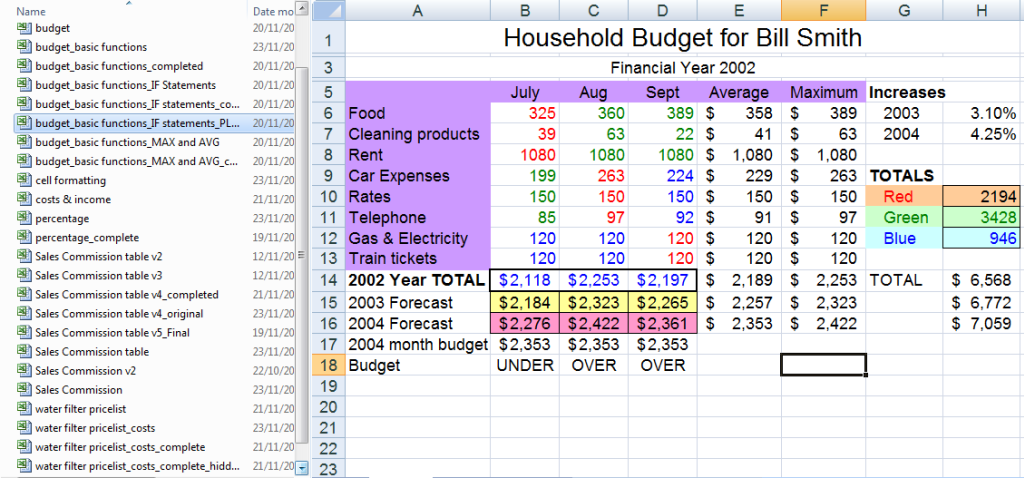Click the 4.25% increase cell
Image resolution: width=1024 pixels, height=478 pixels.
point(983,135)
